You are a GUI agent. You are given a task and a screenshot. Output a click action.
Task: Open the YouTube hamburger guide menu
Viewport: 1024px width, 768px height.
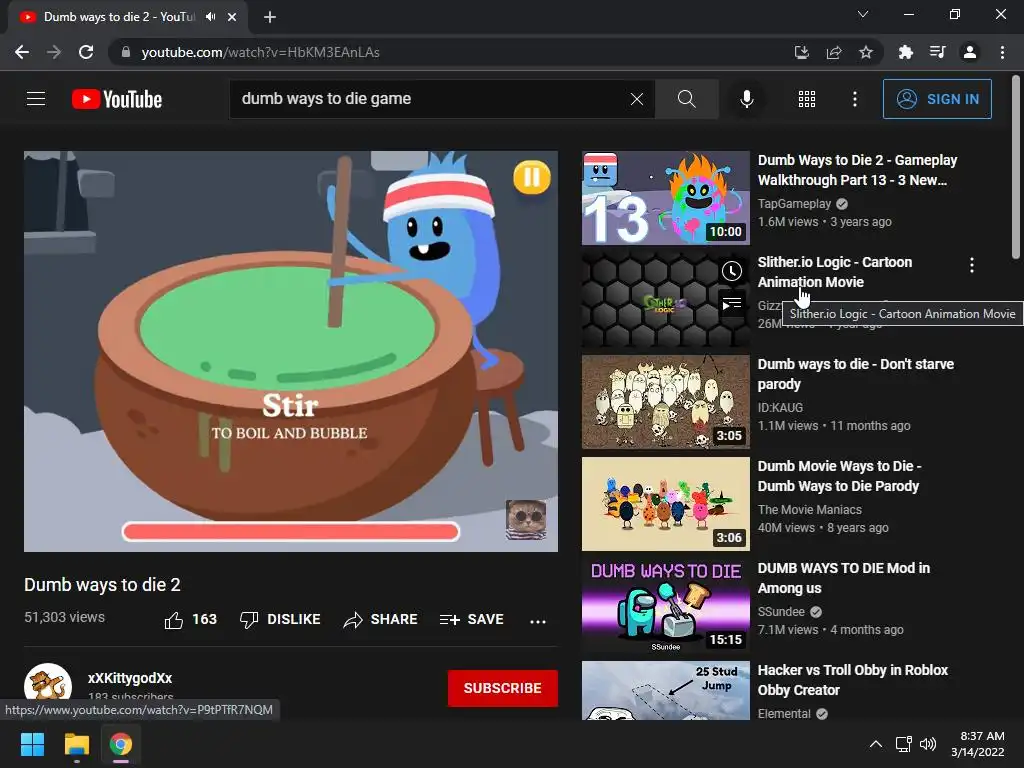[36, 99]
